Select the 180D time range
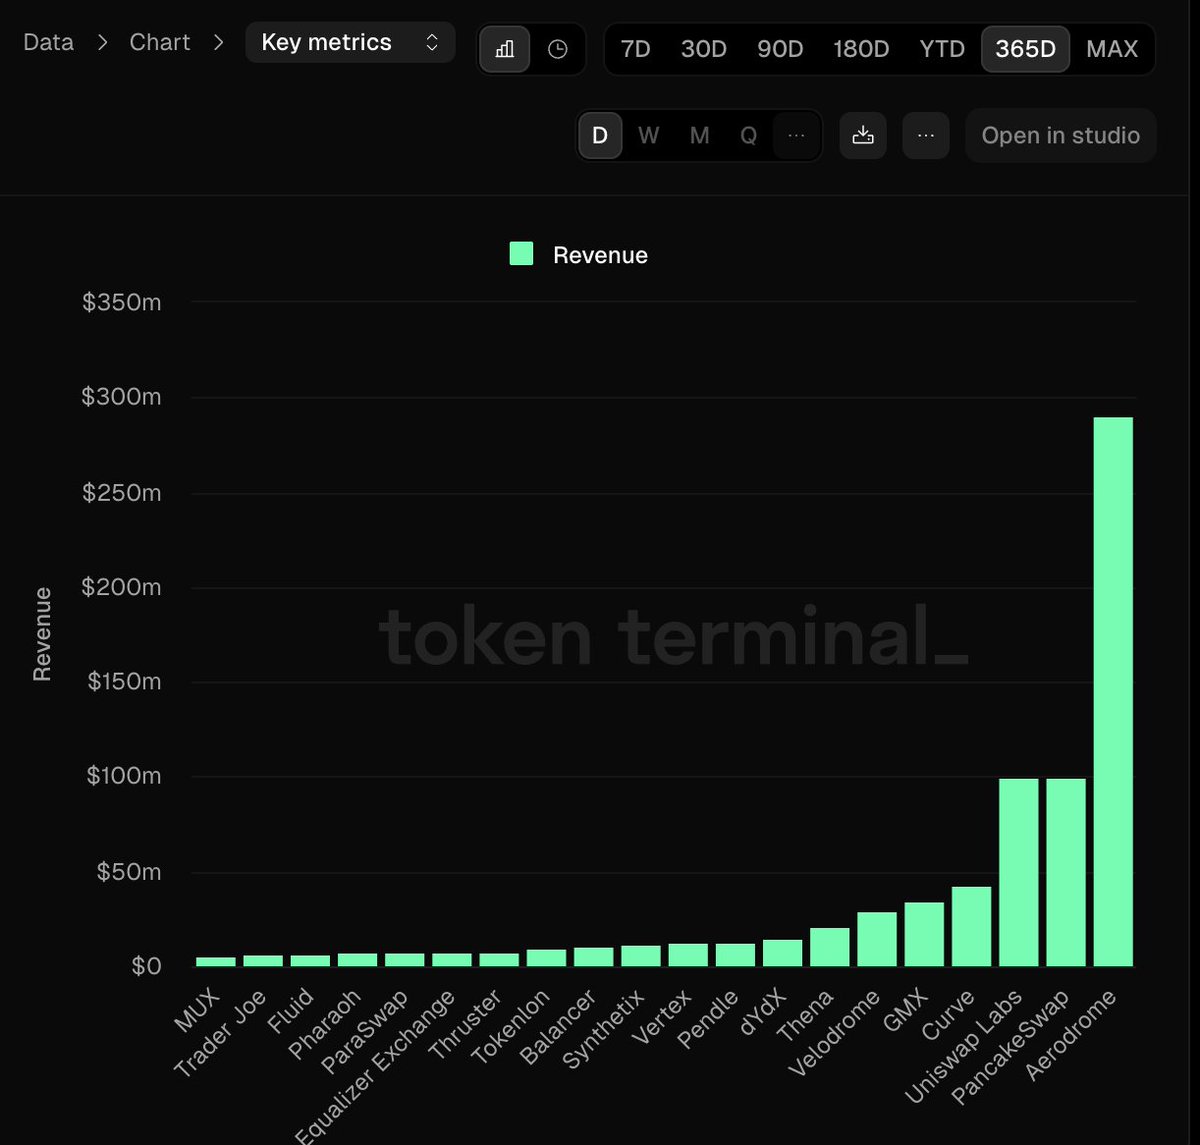Image resolution: width=1200 pixels, height=1145 pixels. coord(861,48)
